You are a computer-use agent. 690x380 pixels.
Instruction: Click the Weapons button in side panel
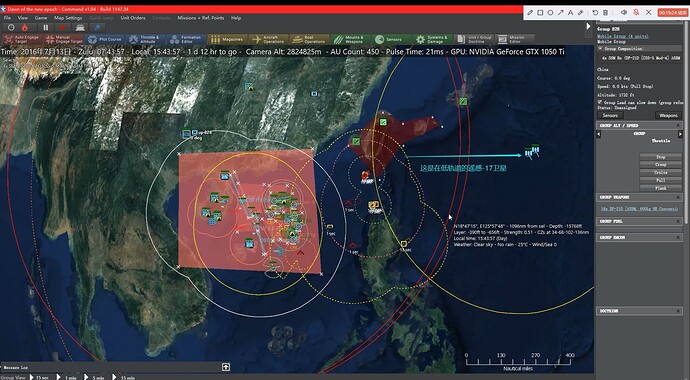[x=668, y=115]
